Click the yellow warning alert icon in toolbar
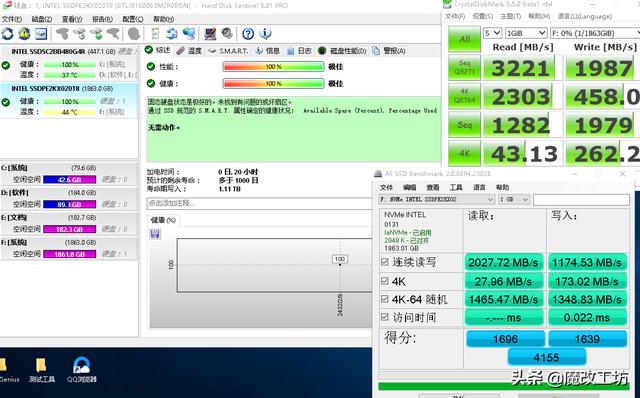The width and height of the screenshot is (640, 398). [24, 34]
